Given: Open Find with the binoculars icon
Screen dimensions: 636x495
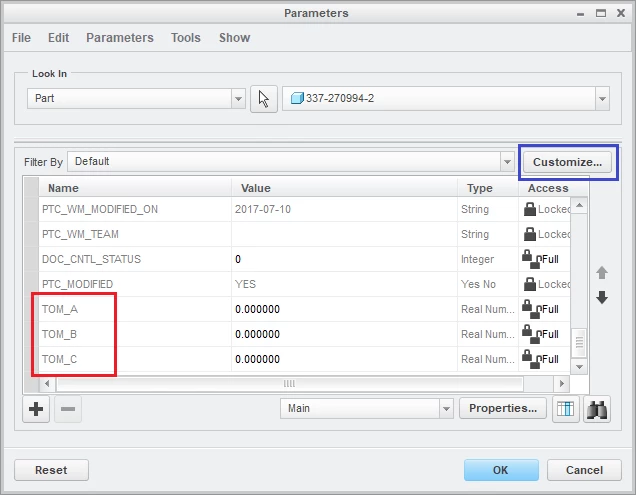Looking at the screenshot, I should [x=597, y=409].
